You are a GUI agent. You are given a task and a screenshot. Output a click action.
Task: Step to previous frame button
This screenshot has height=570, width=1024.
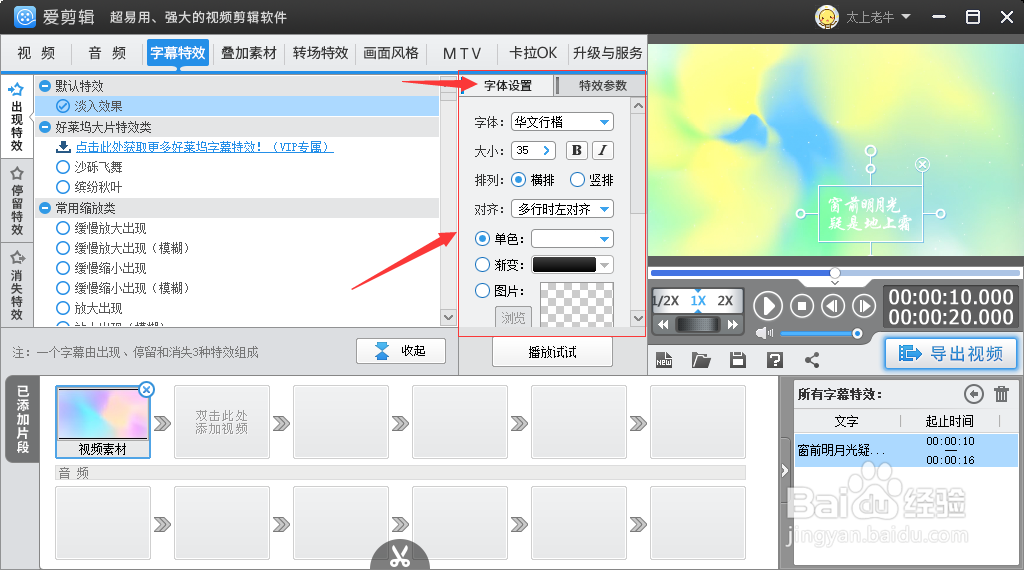coord(833,306)
